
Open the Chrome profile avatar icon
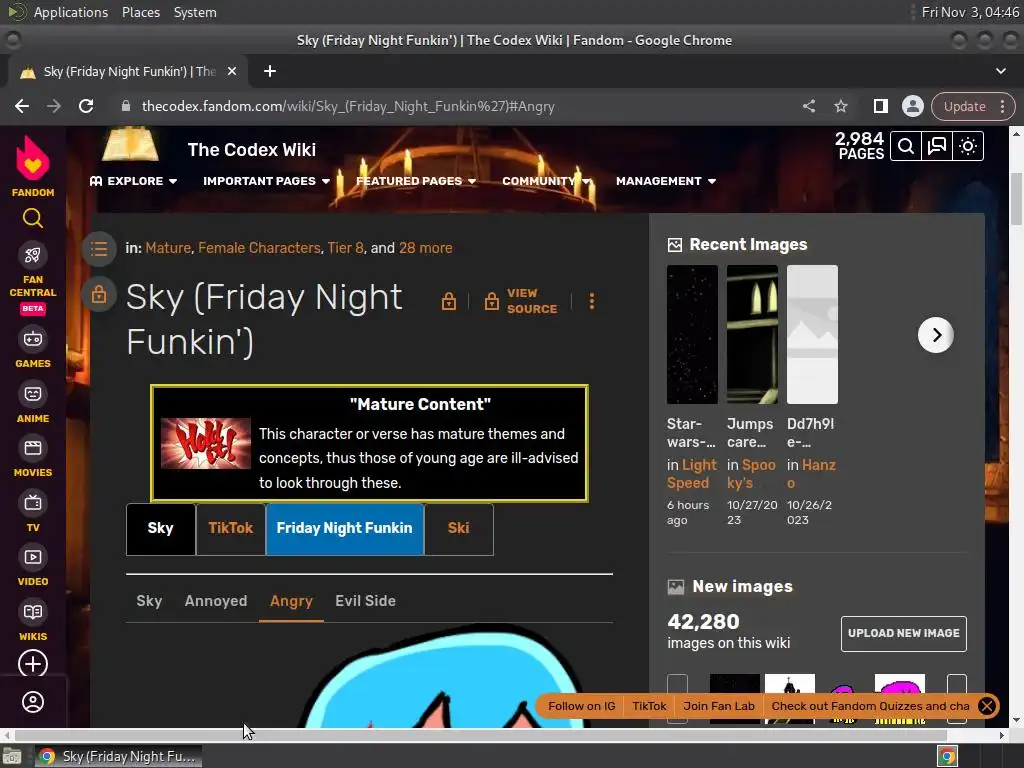912,106
